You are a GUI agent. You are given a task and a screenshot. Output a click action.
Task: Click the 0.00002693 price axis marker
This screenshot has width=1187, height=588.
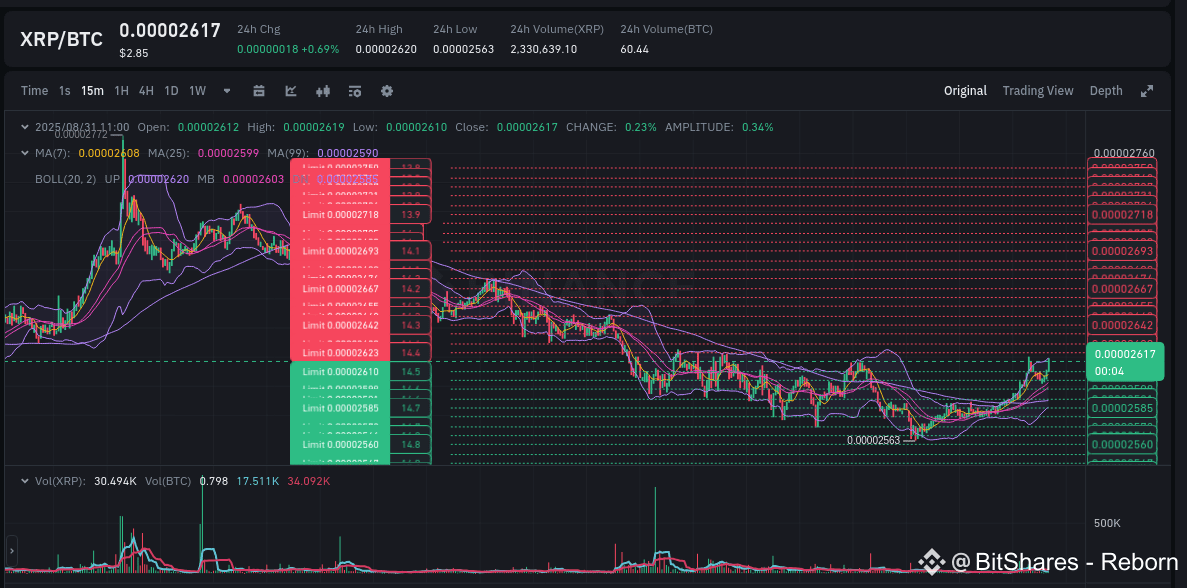click(x=1123, y=250)
